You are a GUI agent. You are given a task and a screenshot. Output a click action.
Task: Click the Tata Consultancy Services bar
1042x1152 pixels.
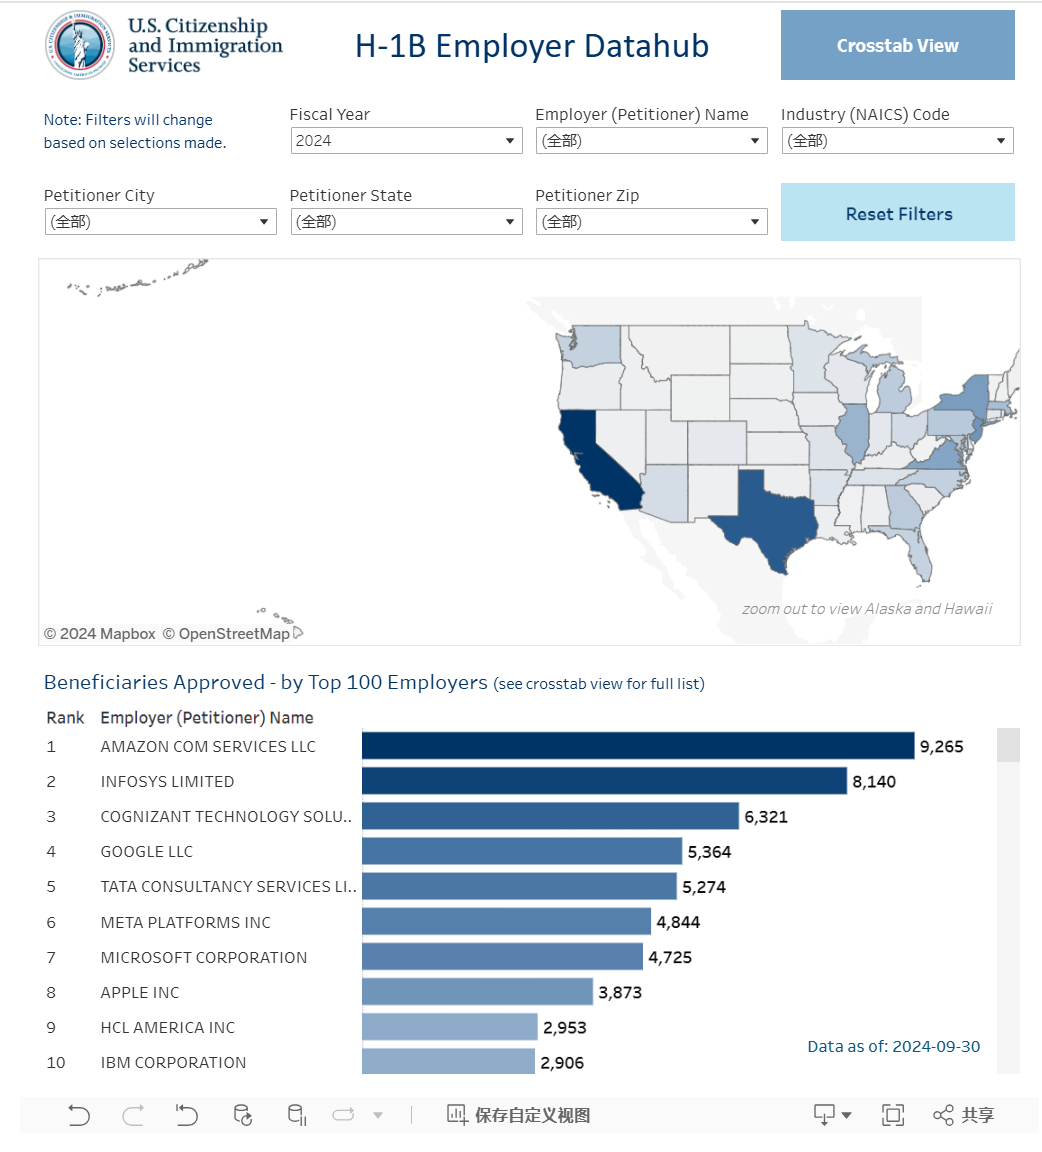(519, 886)
